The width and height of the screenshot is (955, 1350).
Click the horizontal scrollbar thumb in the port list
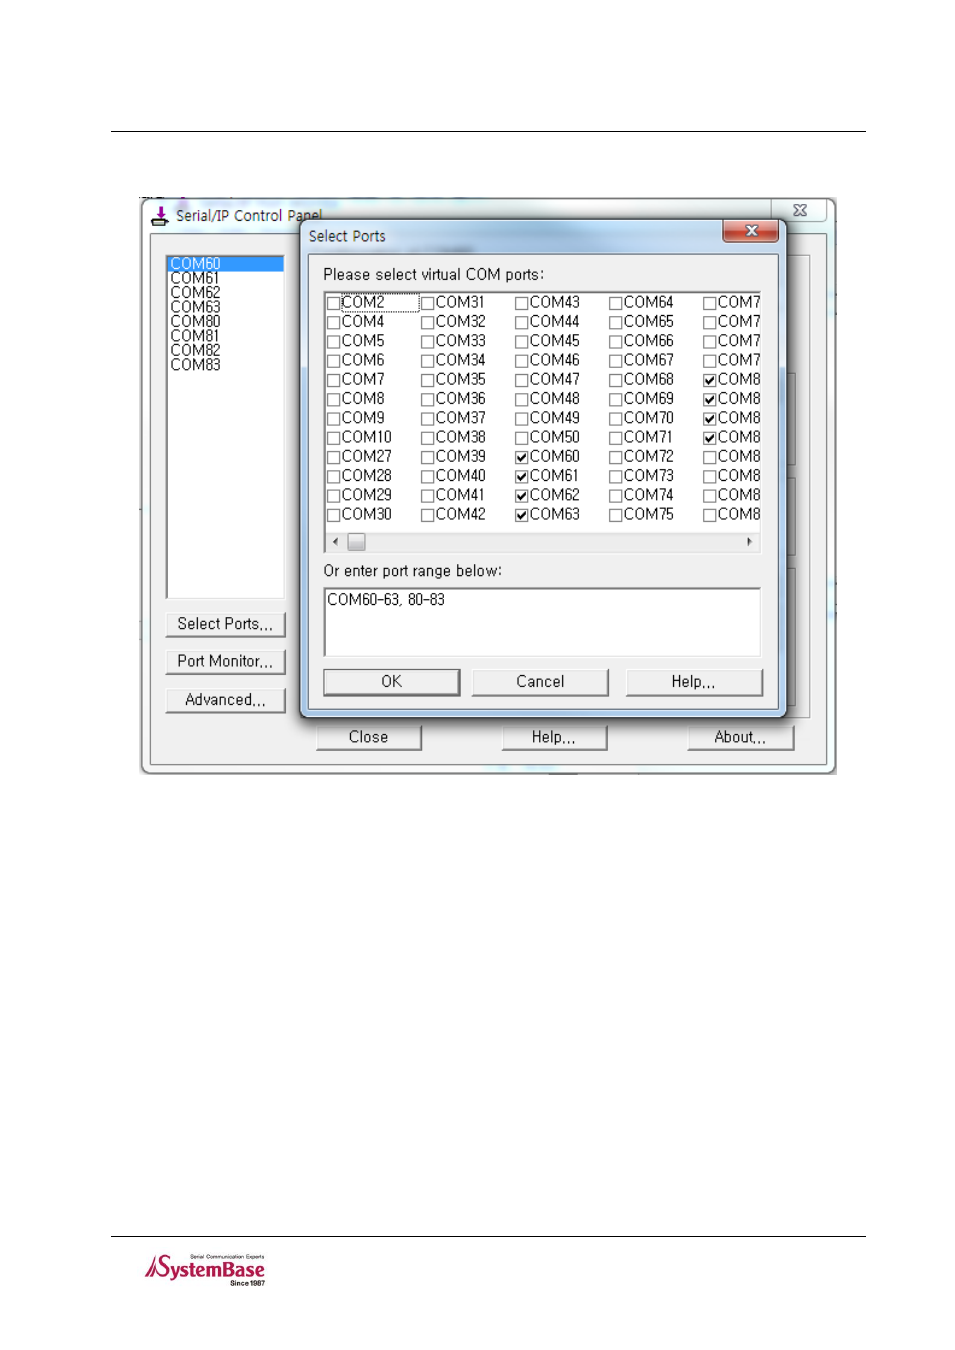[x=356, y=542]
